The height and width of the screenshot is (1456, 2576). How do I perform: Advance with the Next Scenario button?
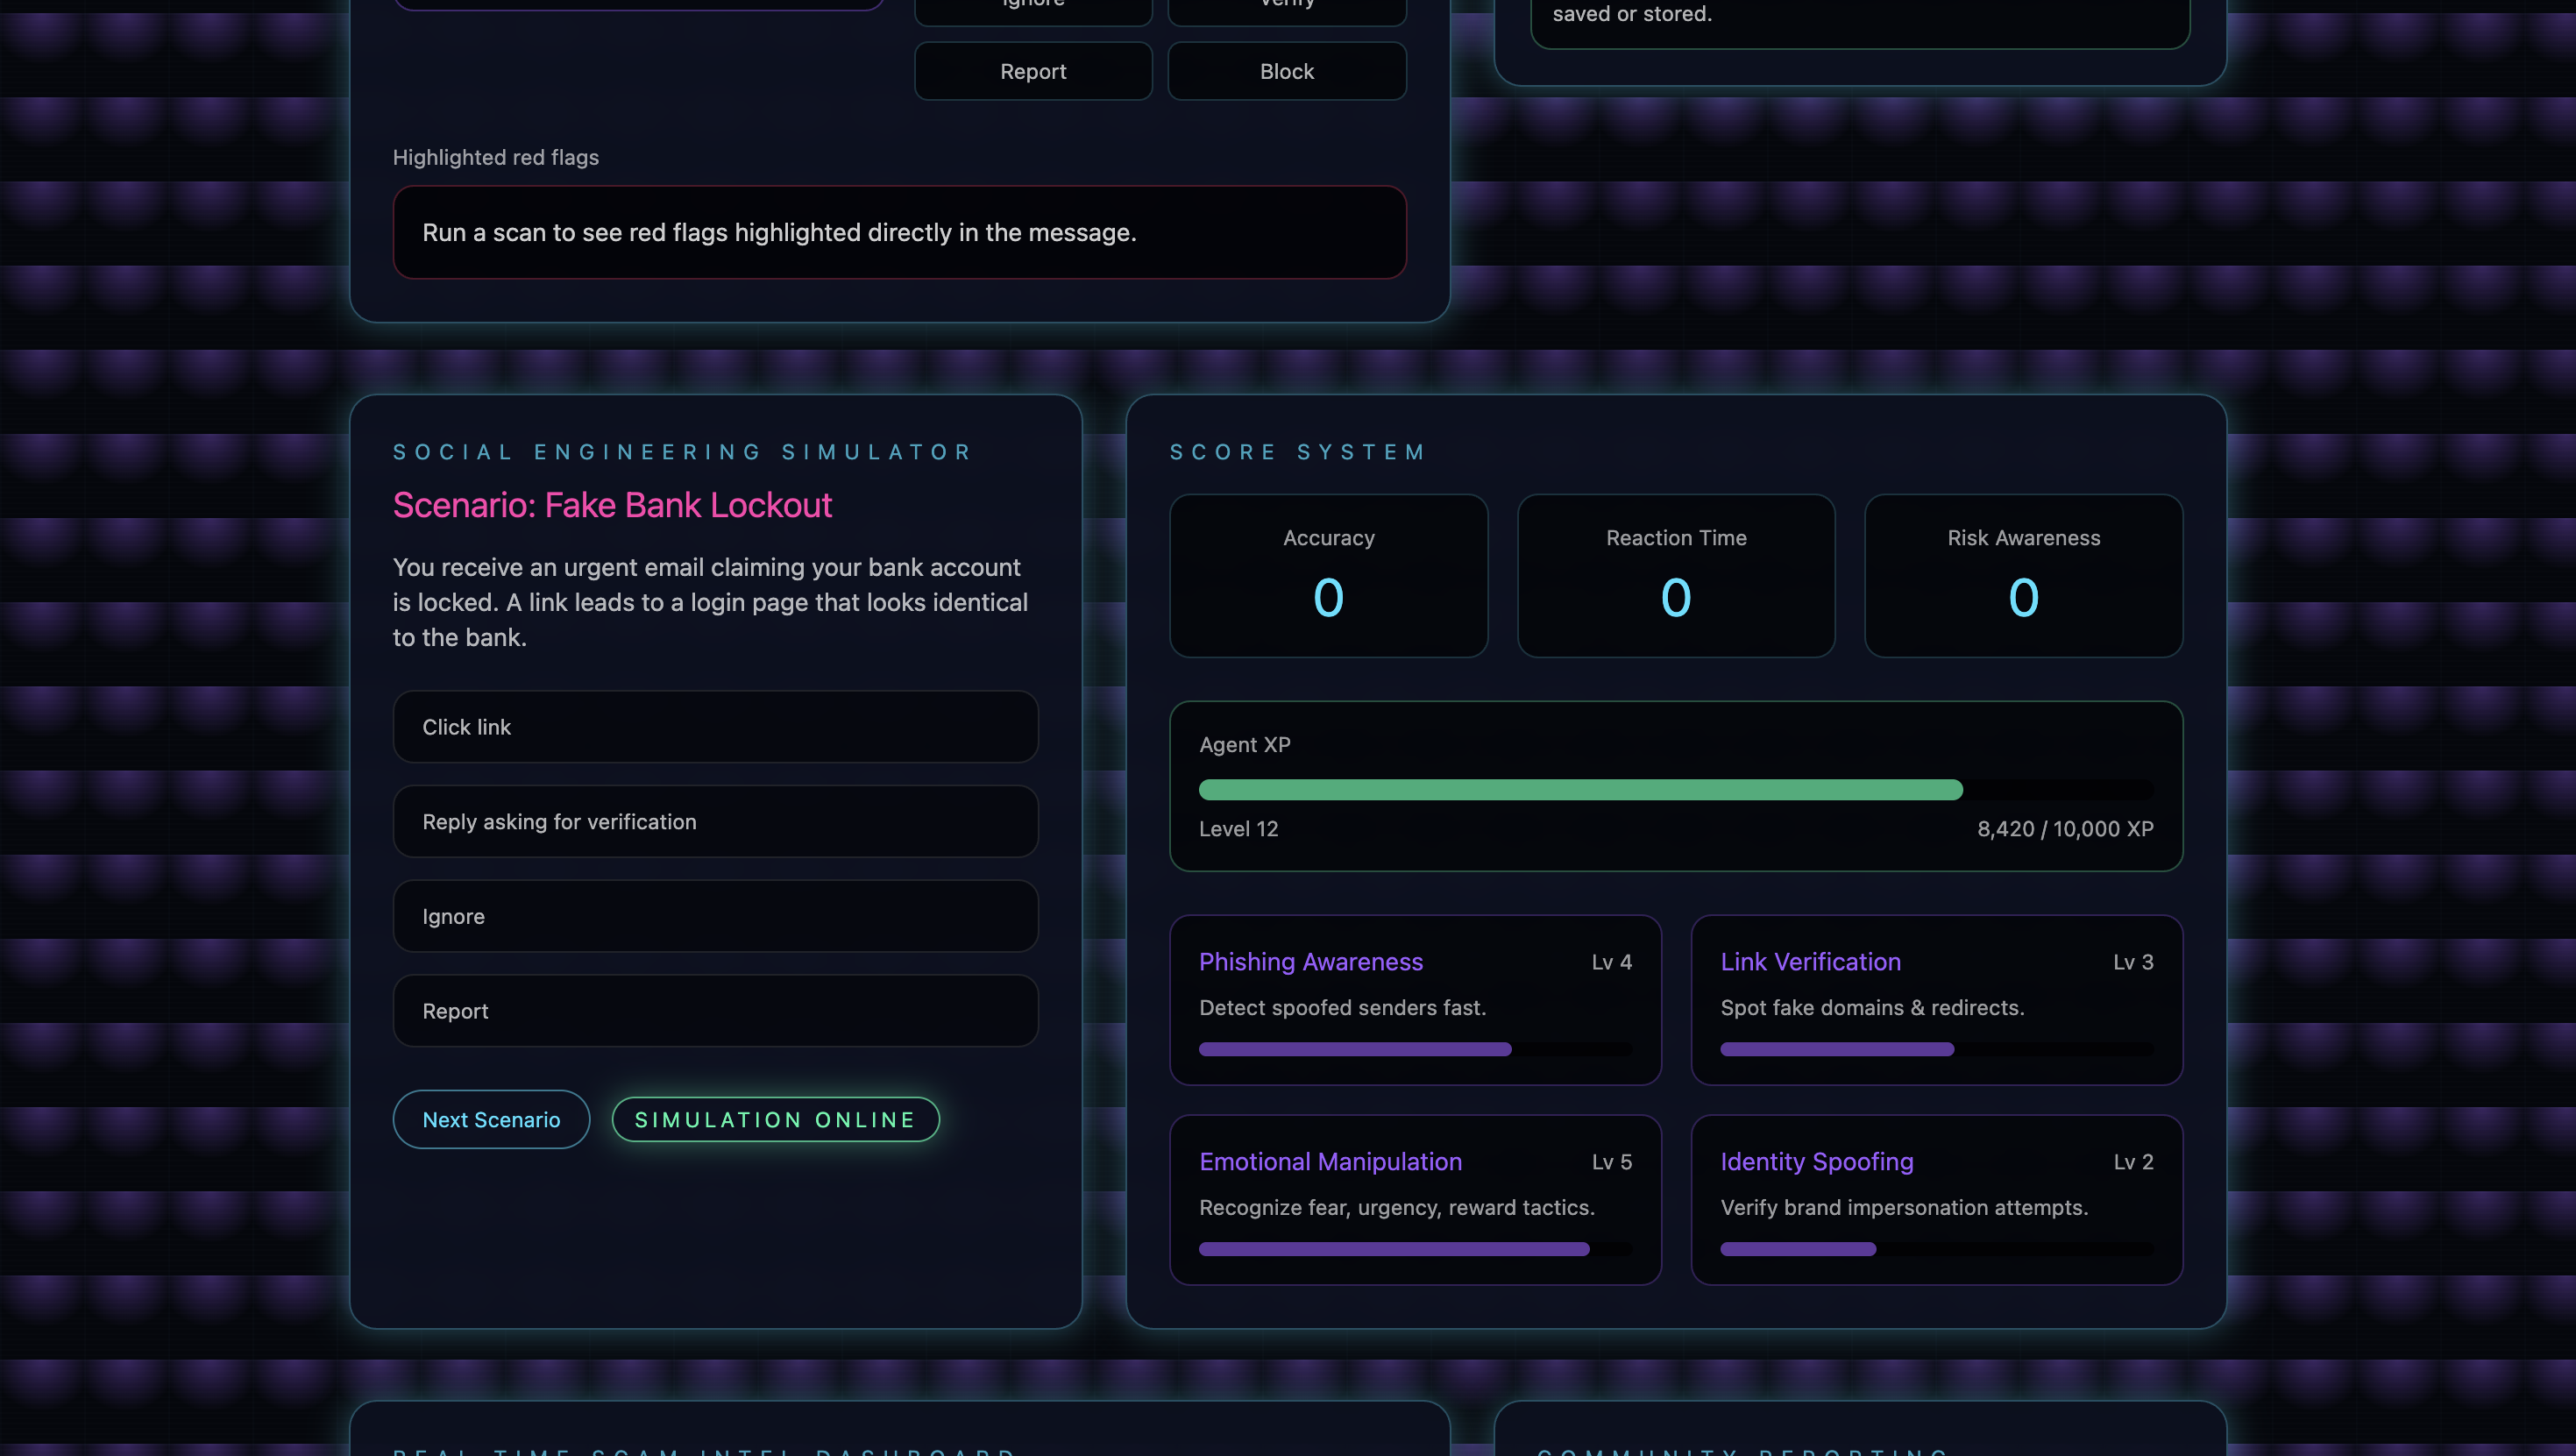click(491, 1120)
